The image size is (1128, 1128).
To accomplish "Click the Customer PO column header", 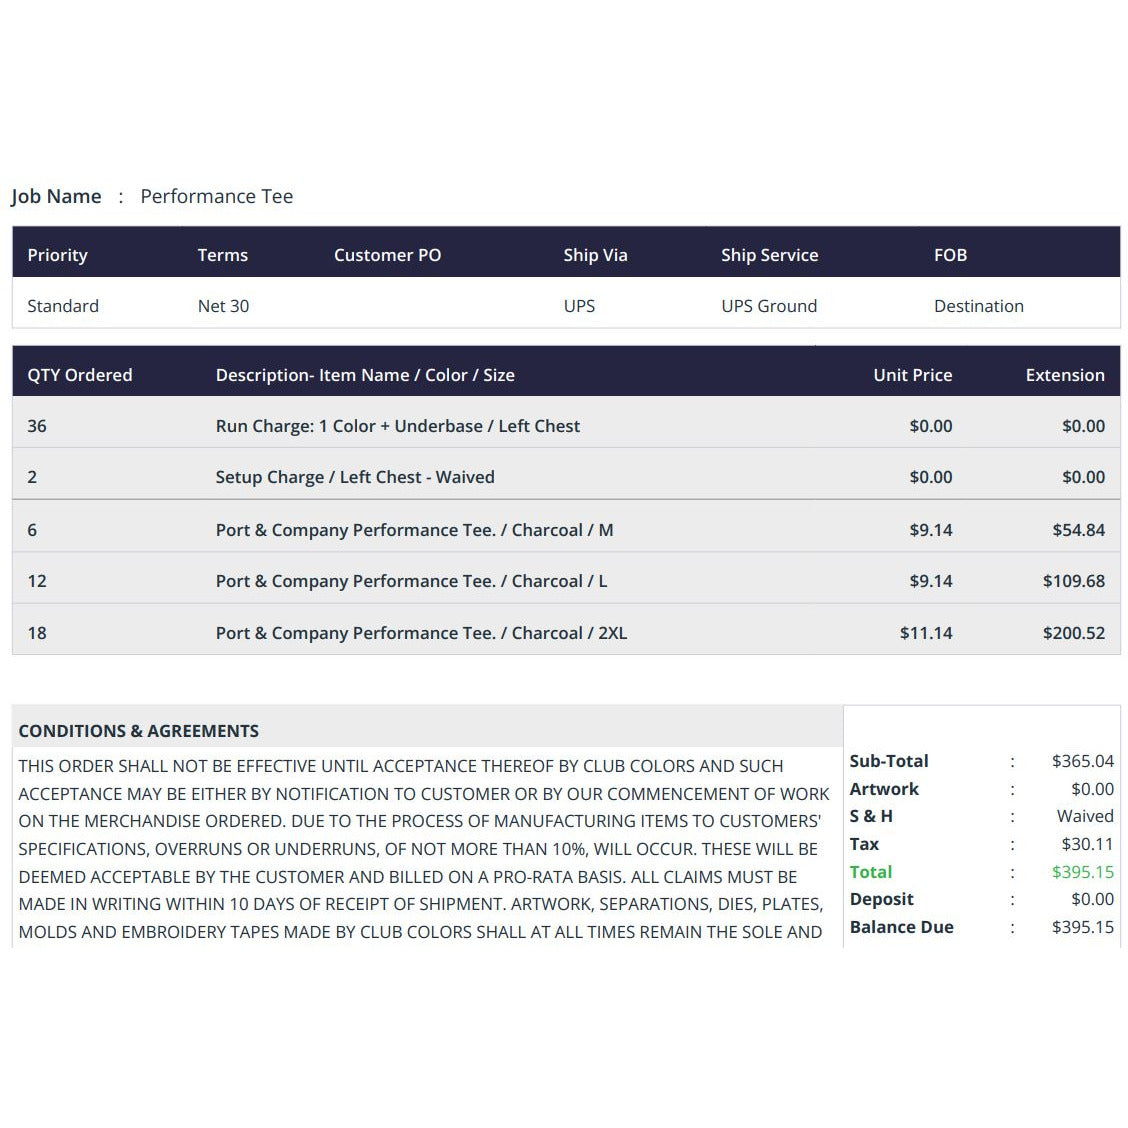I will coord(387,255).
